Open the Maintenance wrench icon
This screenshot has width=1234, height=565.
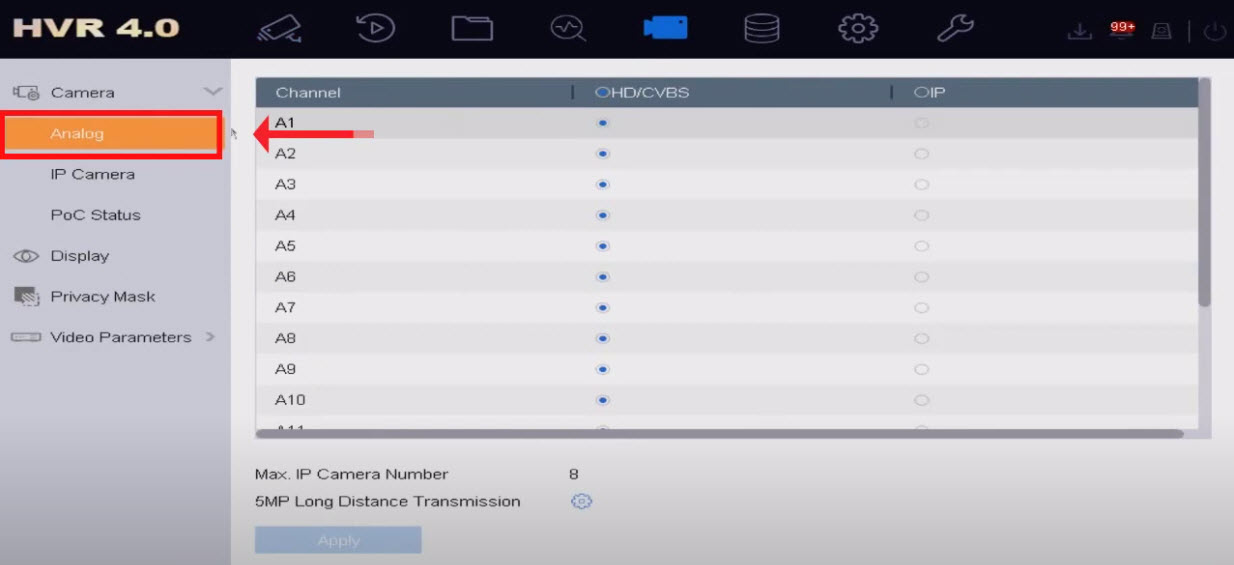pos(955,28)
